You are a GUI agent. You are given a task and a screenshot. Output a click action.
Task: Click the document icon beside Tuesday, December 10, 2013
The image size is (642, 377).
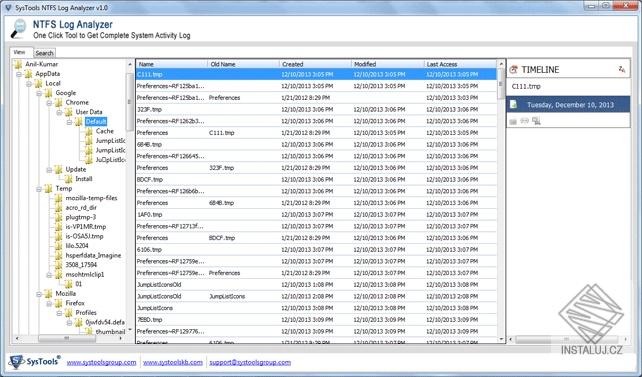[513, 105]
